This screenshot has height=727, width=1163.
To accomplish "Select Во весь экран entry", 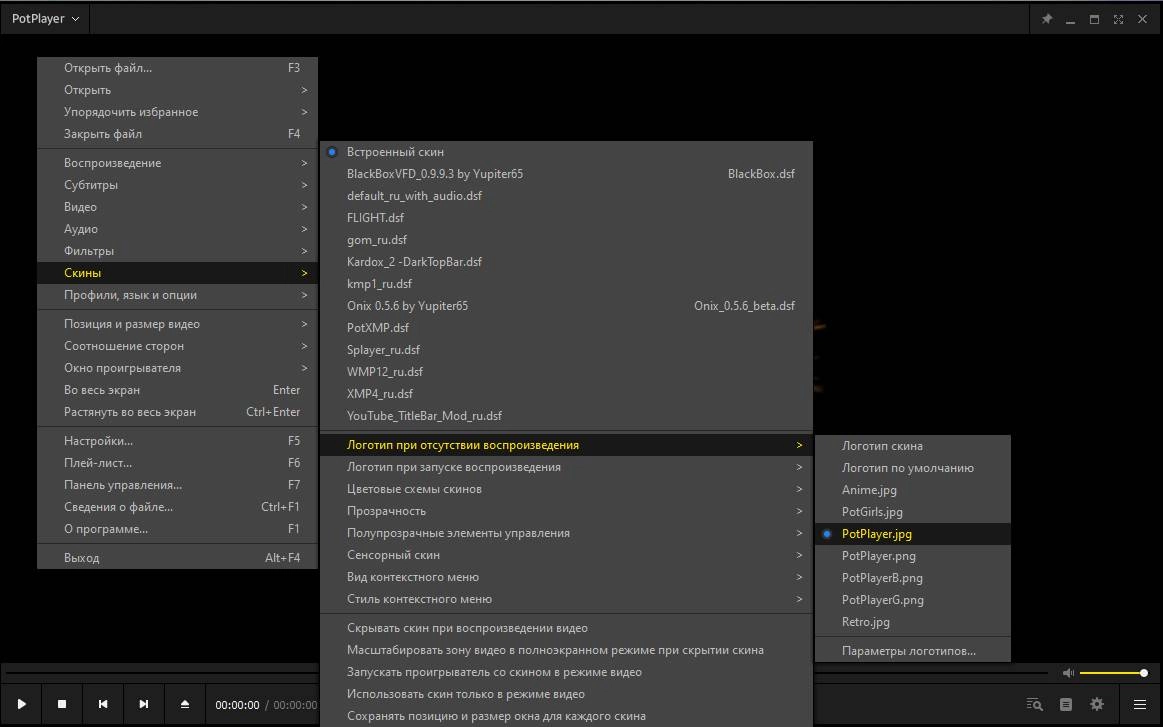I will [x=177, y=389].
